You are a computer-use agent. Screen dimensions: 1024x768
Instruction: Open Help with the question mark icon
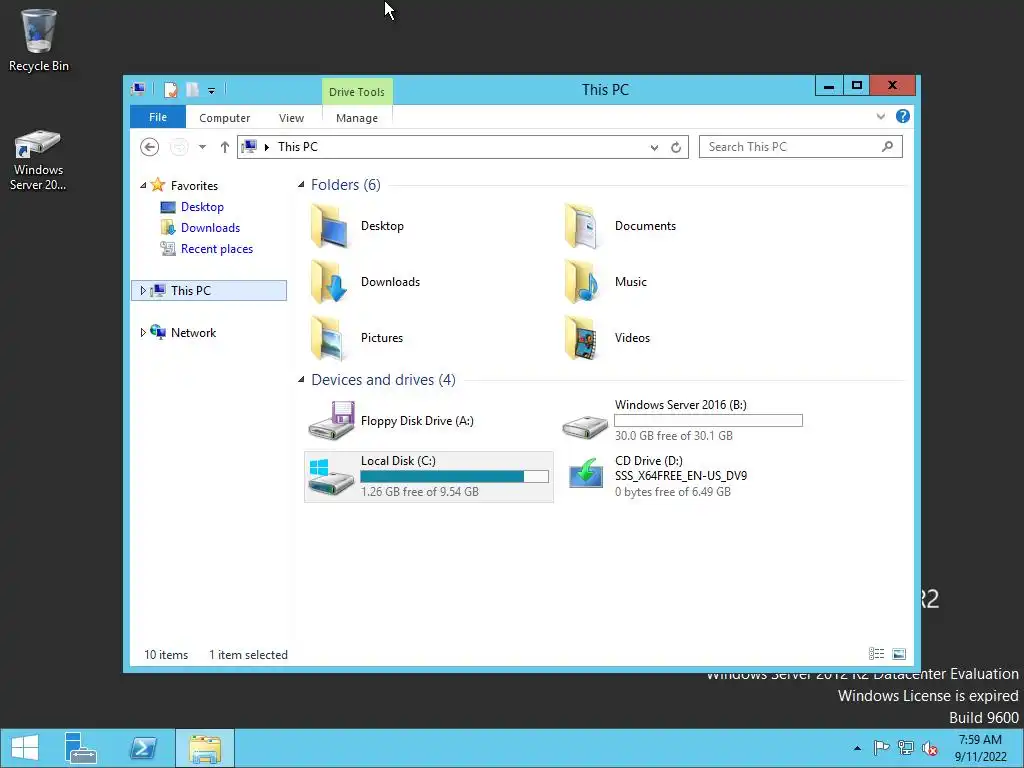[x=903, y=116]
